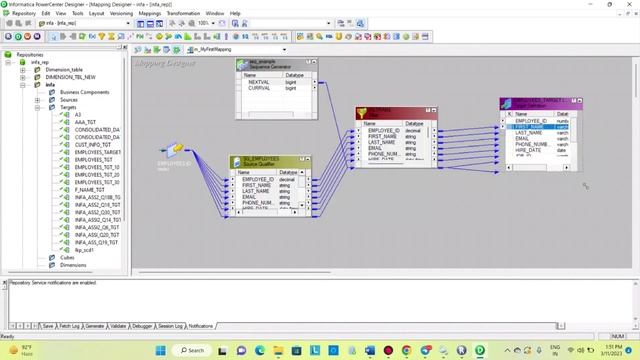Toggle the Navigator window view button
This screenshot has height=360, width=640.
[x=140, y=24]
